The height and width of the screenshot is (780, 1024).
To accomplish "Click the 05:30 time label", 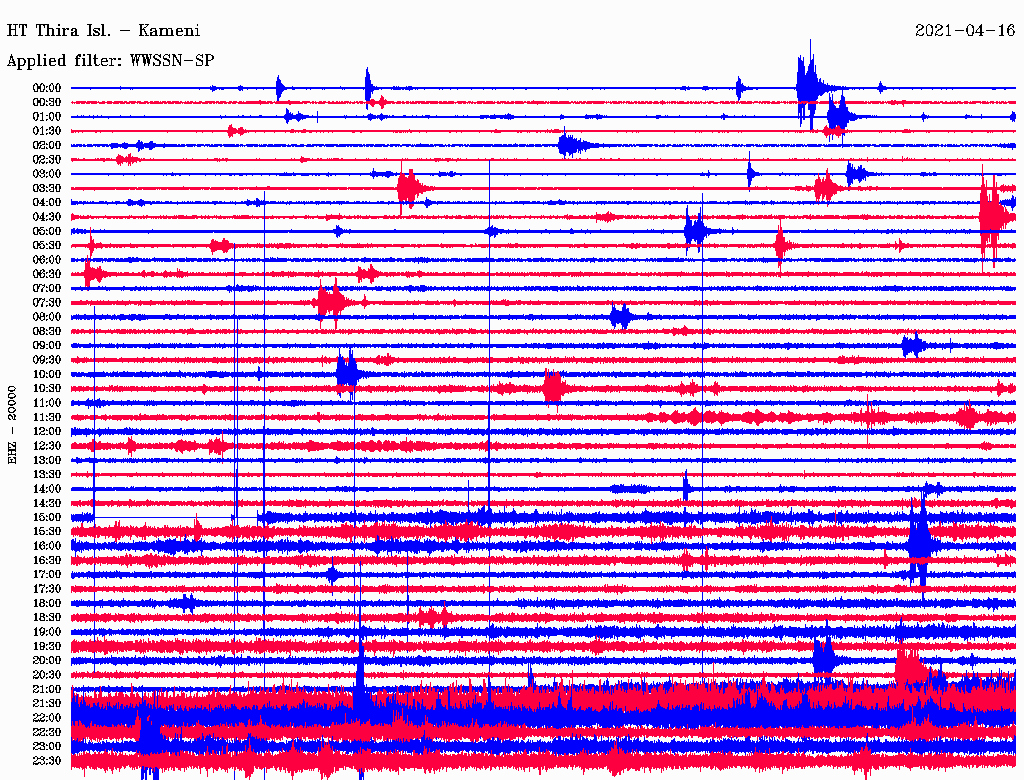I will coord(47,246).
